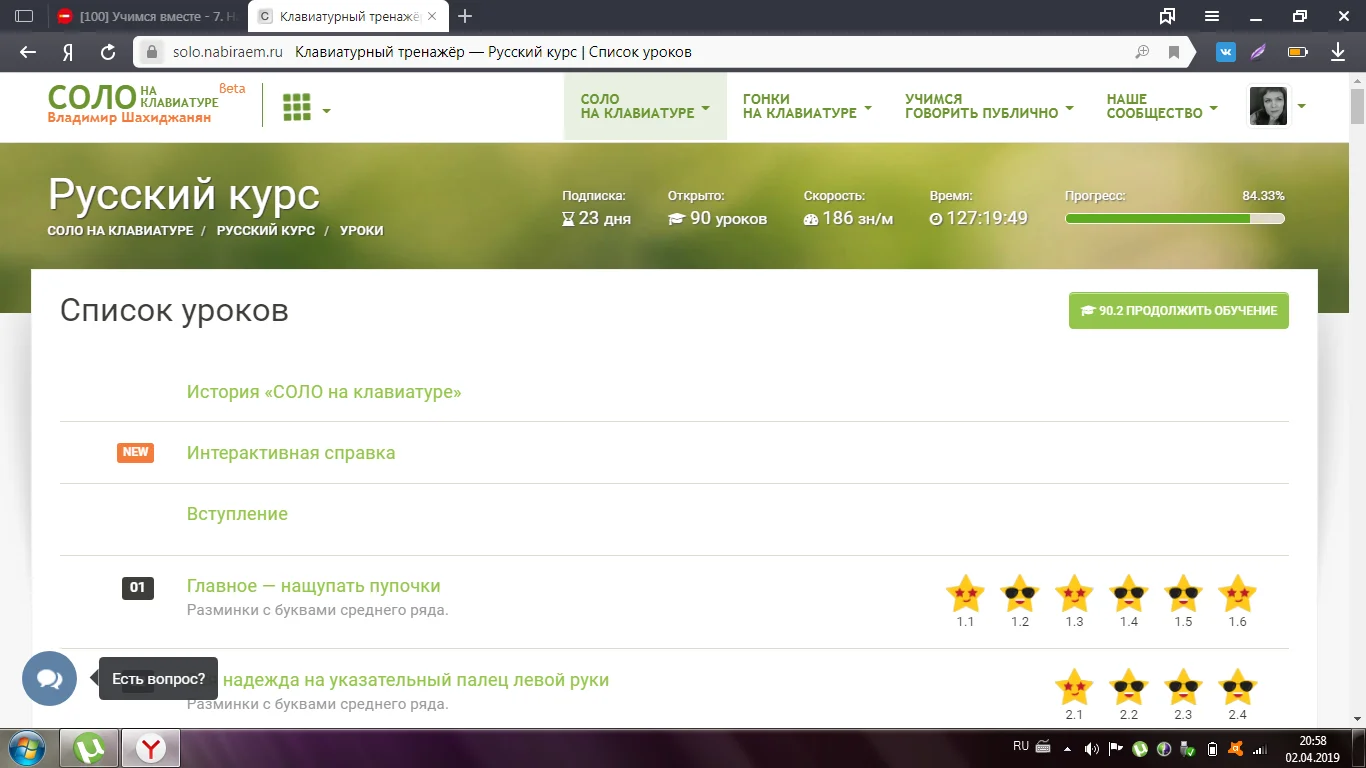
Task: Click the star for exercise 2.2
Action: tap(1129, 687)
